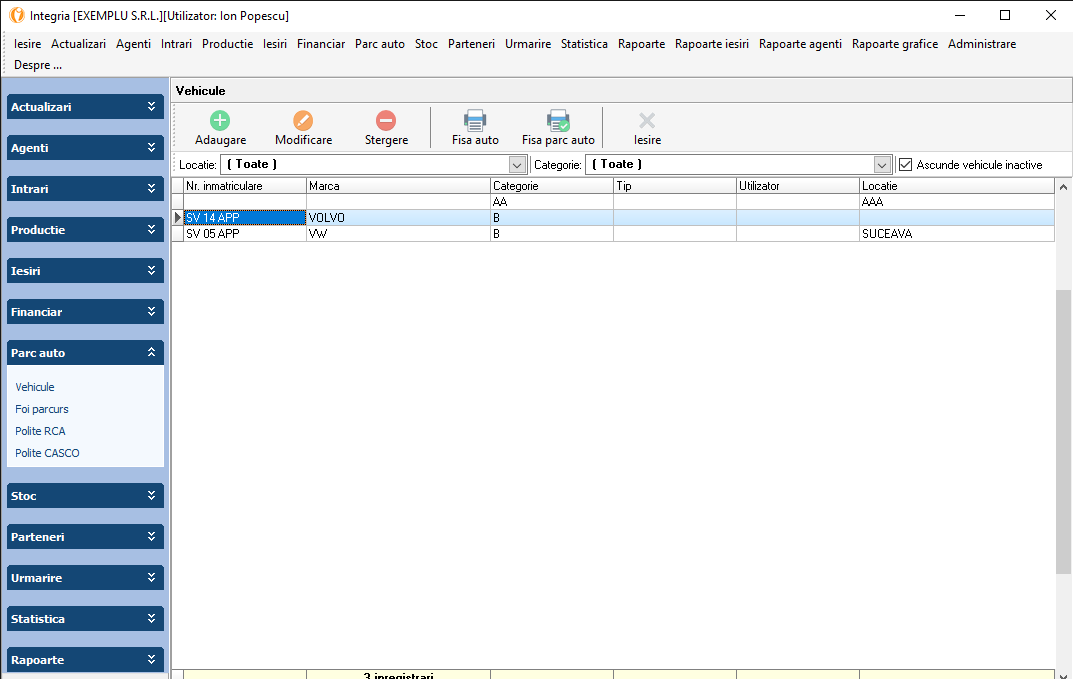Open the Parc auto menu
Image resolution: width=1073 pixels, height=679 pixels.
pyautogui.click(x=380, y=44)
